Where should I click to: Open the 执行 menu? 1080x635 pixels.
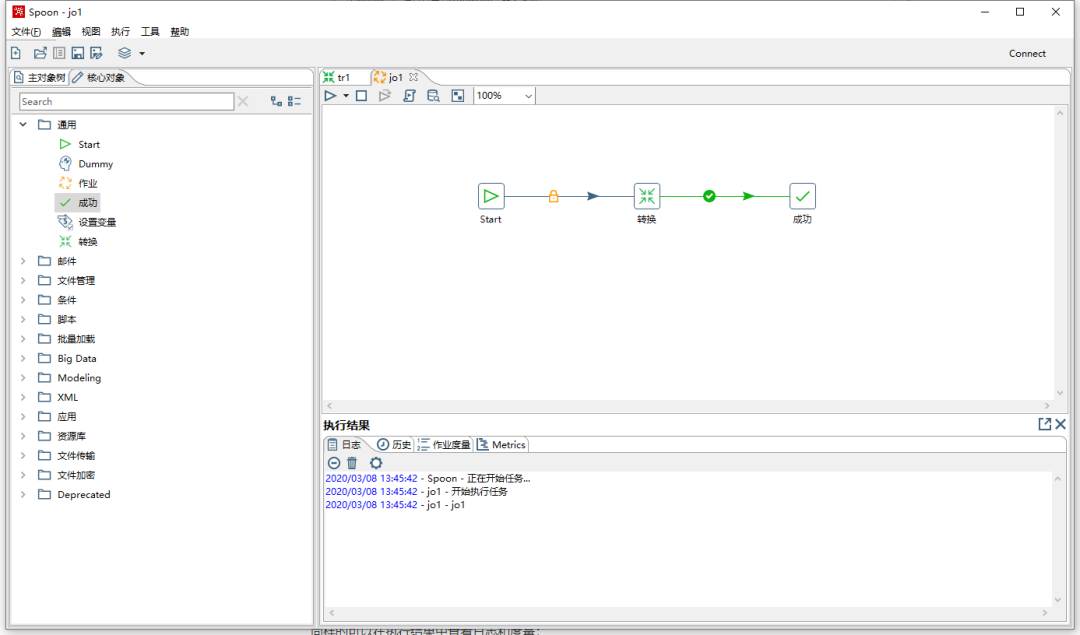121,32
